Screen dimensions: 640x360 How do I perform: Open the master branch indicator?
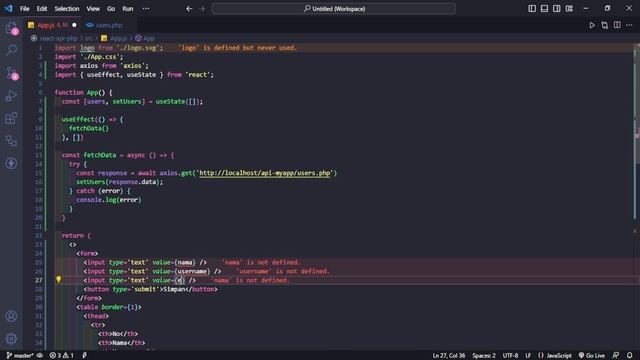point(20,356)
